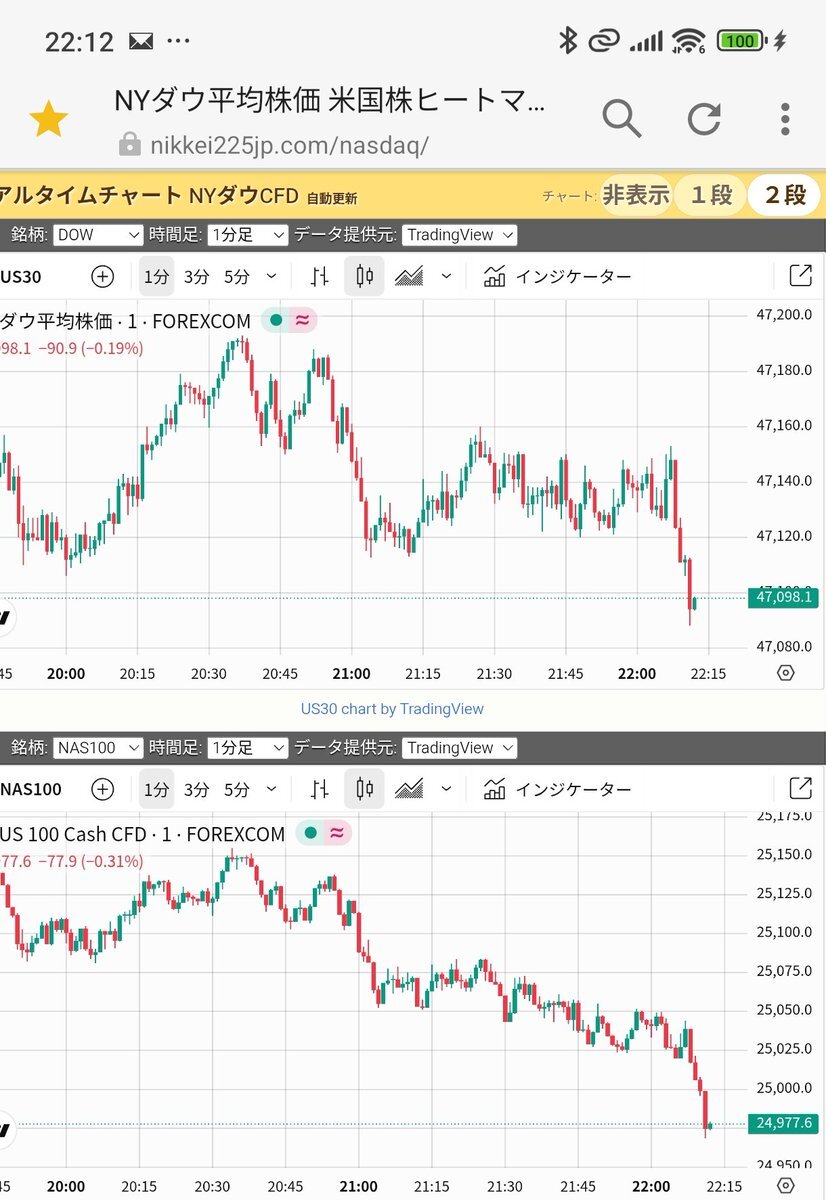Reload the page with refresh icon
The height and width of the screenshot is (1200, 826).
coord(704,119)
